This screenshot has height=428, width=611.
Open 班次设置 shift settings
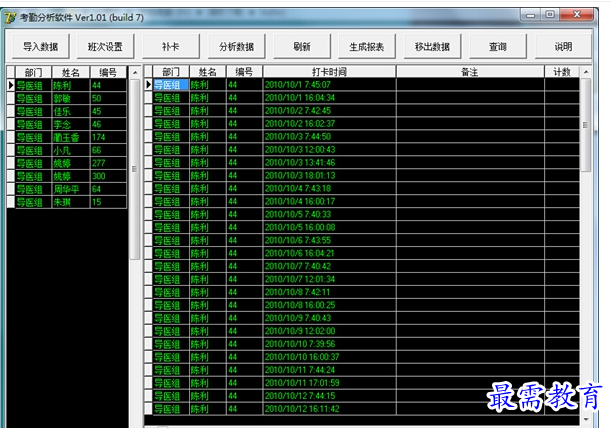(x=105, y=47)
